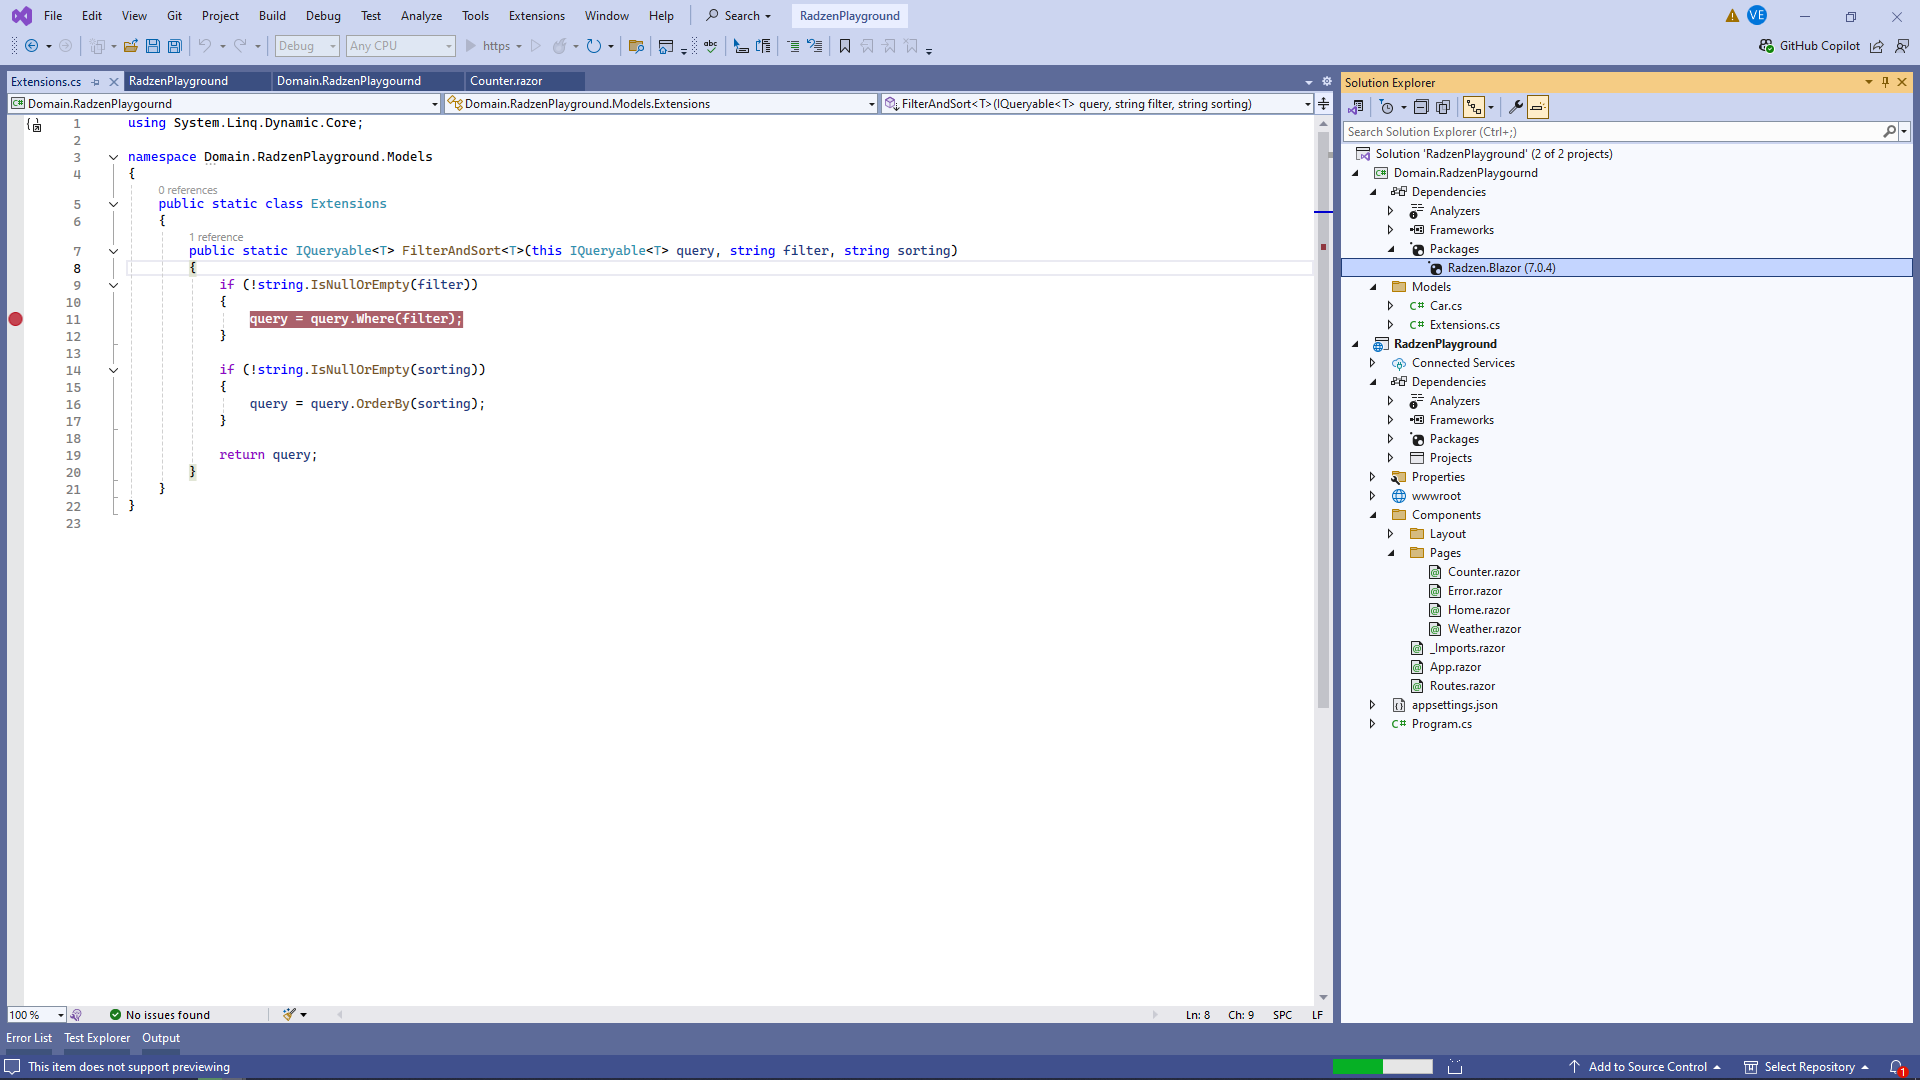Open the Build menu
Viewport: 1920px width, 1080px height.
click(x=272, y=16)
